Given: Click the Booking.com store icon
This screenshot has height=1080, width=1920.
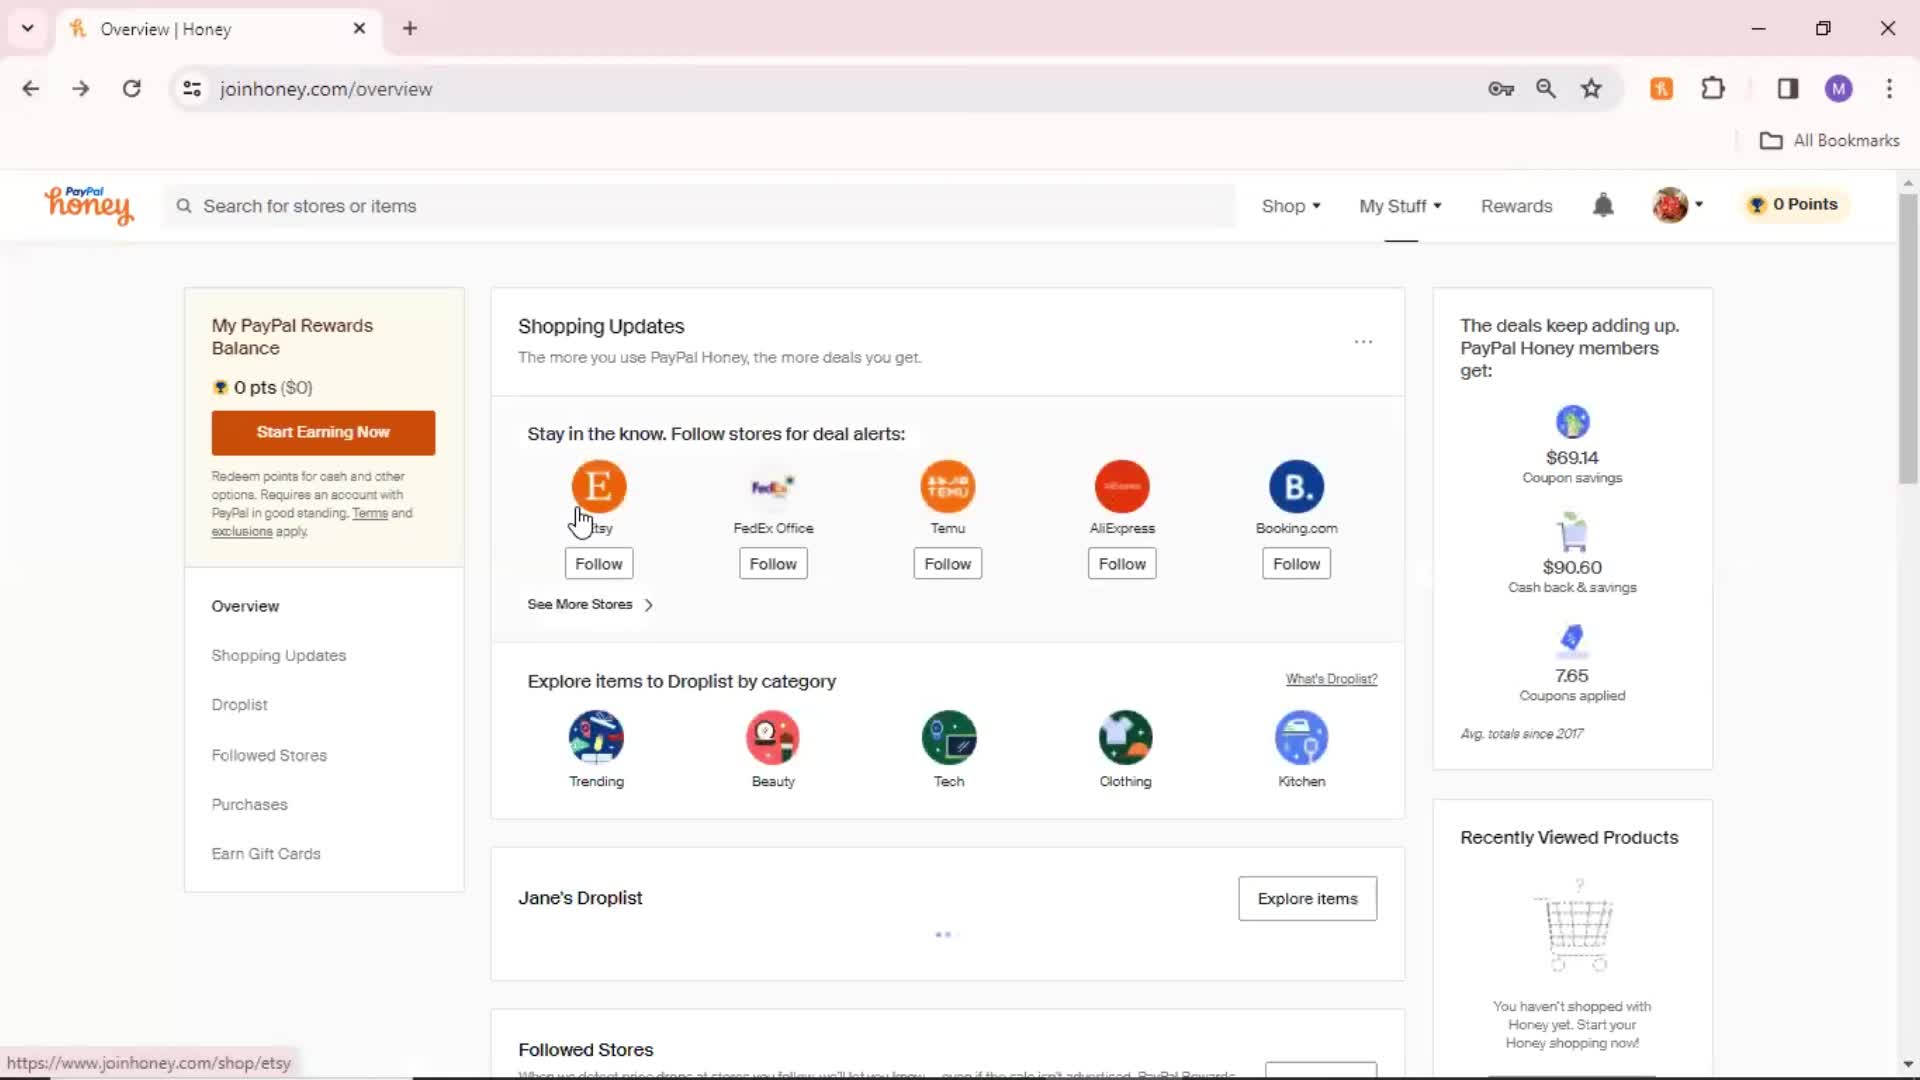Looking at the screenshot, I should point(1296,487).
